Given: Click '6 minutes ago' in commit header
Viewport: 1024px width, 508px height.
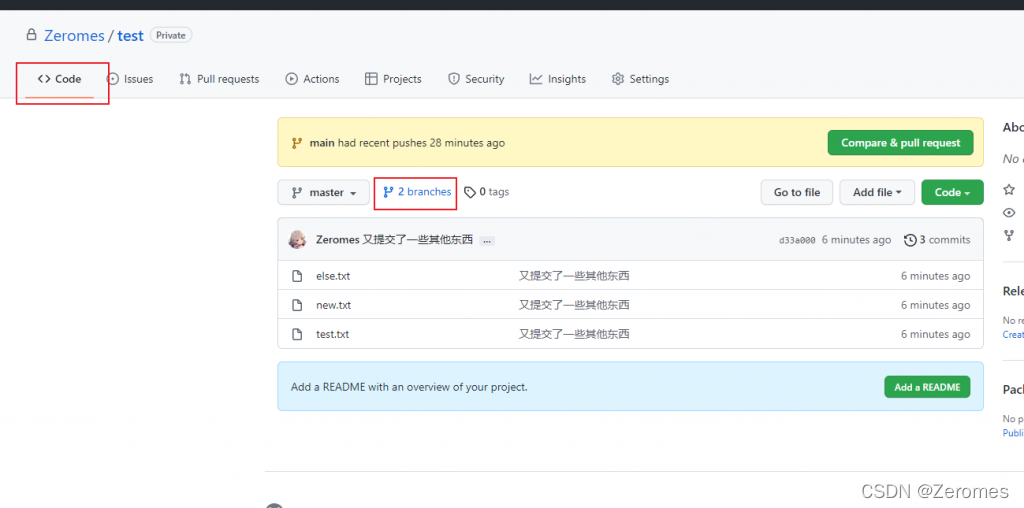Looking at the screenshot, I should 856,240.
